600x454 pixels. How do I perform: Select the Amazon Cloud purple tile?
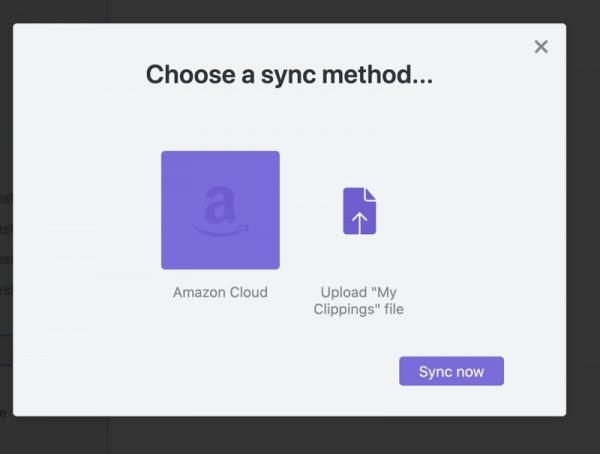pos(220,210)
